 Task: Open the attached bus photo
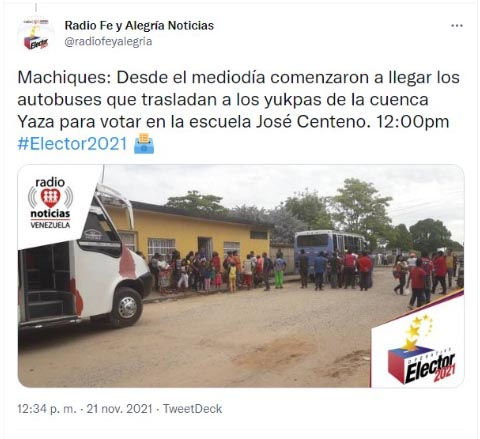pyautogui.click(x=241, y=276)
